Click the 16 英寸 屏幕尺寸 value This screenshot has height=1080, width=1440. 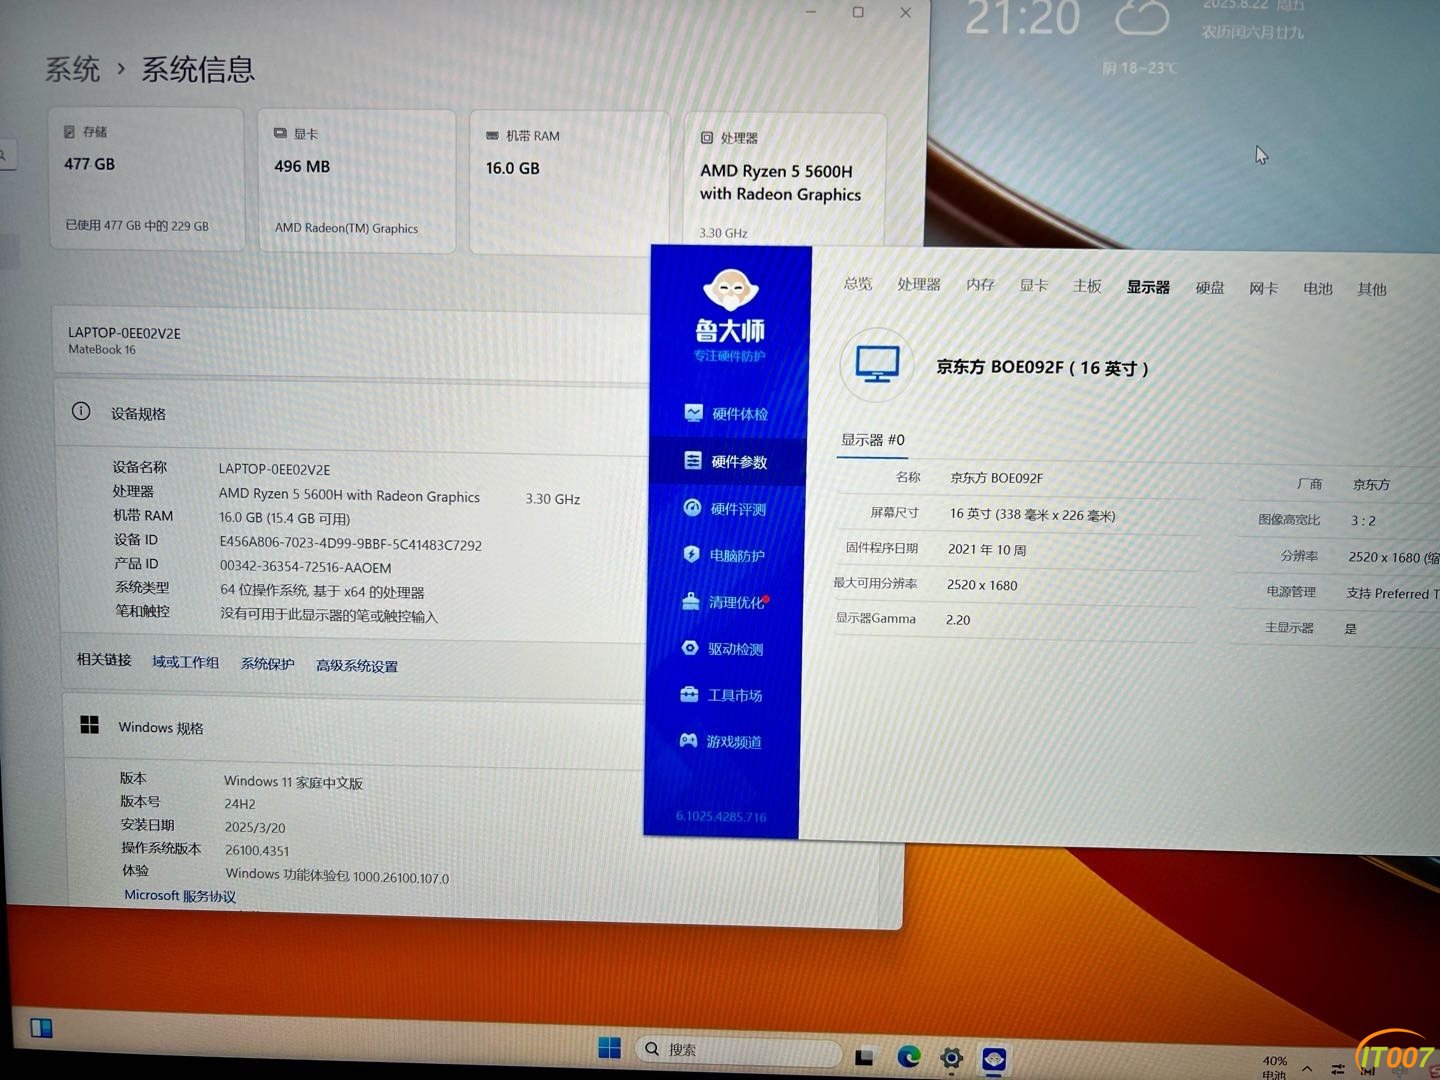1032,514
